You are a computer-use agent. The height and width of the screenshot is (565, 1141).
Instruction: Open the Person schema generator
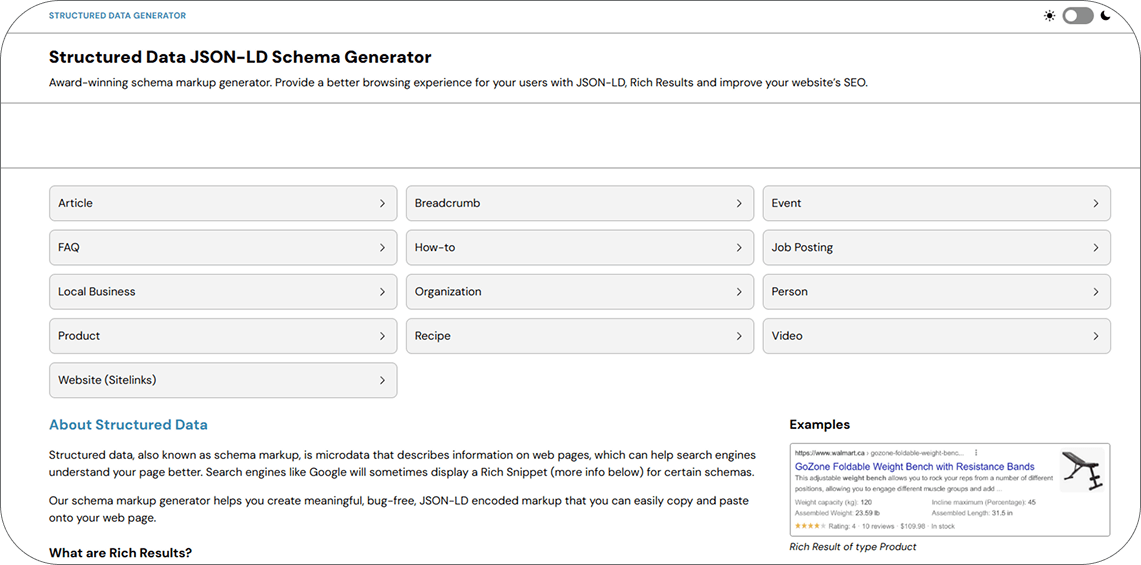click(936, 292)
